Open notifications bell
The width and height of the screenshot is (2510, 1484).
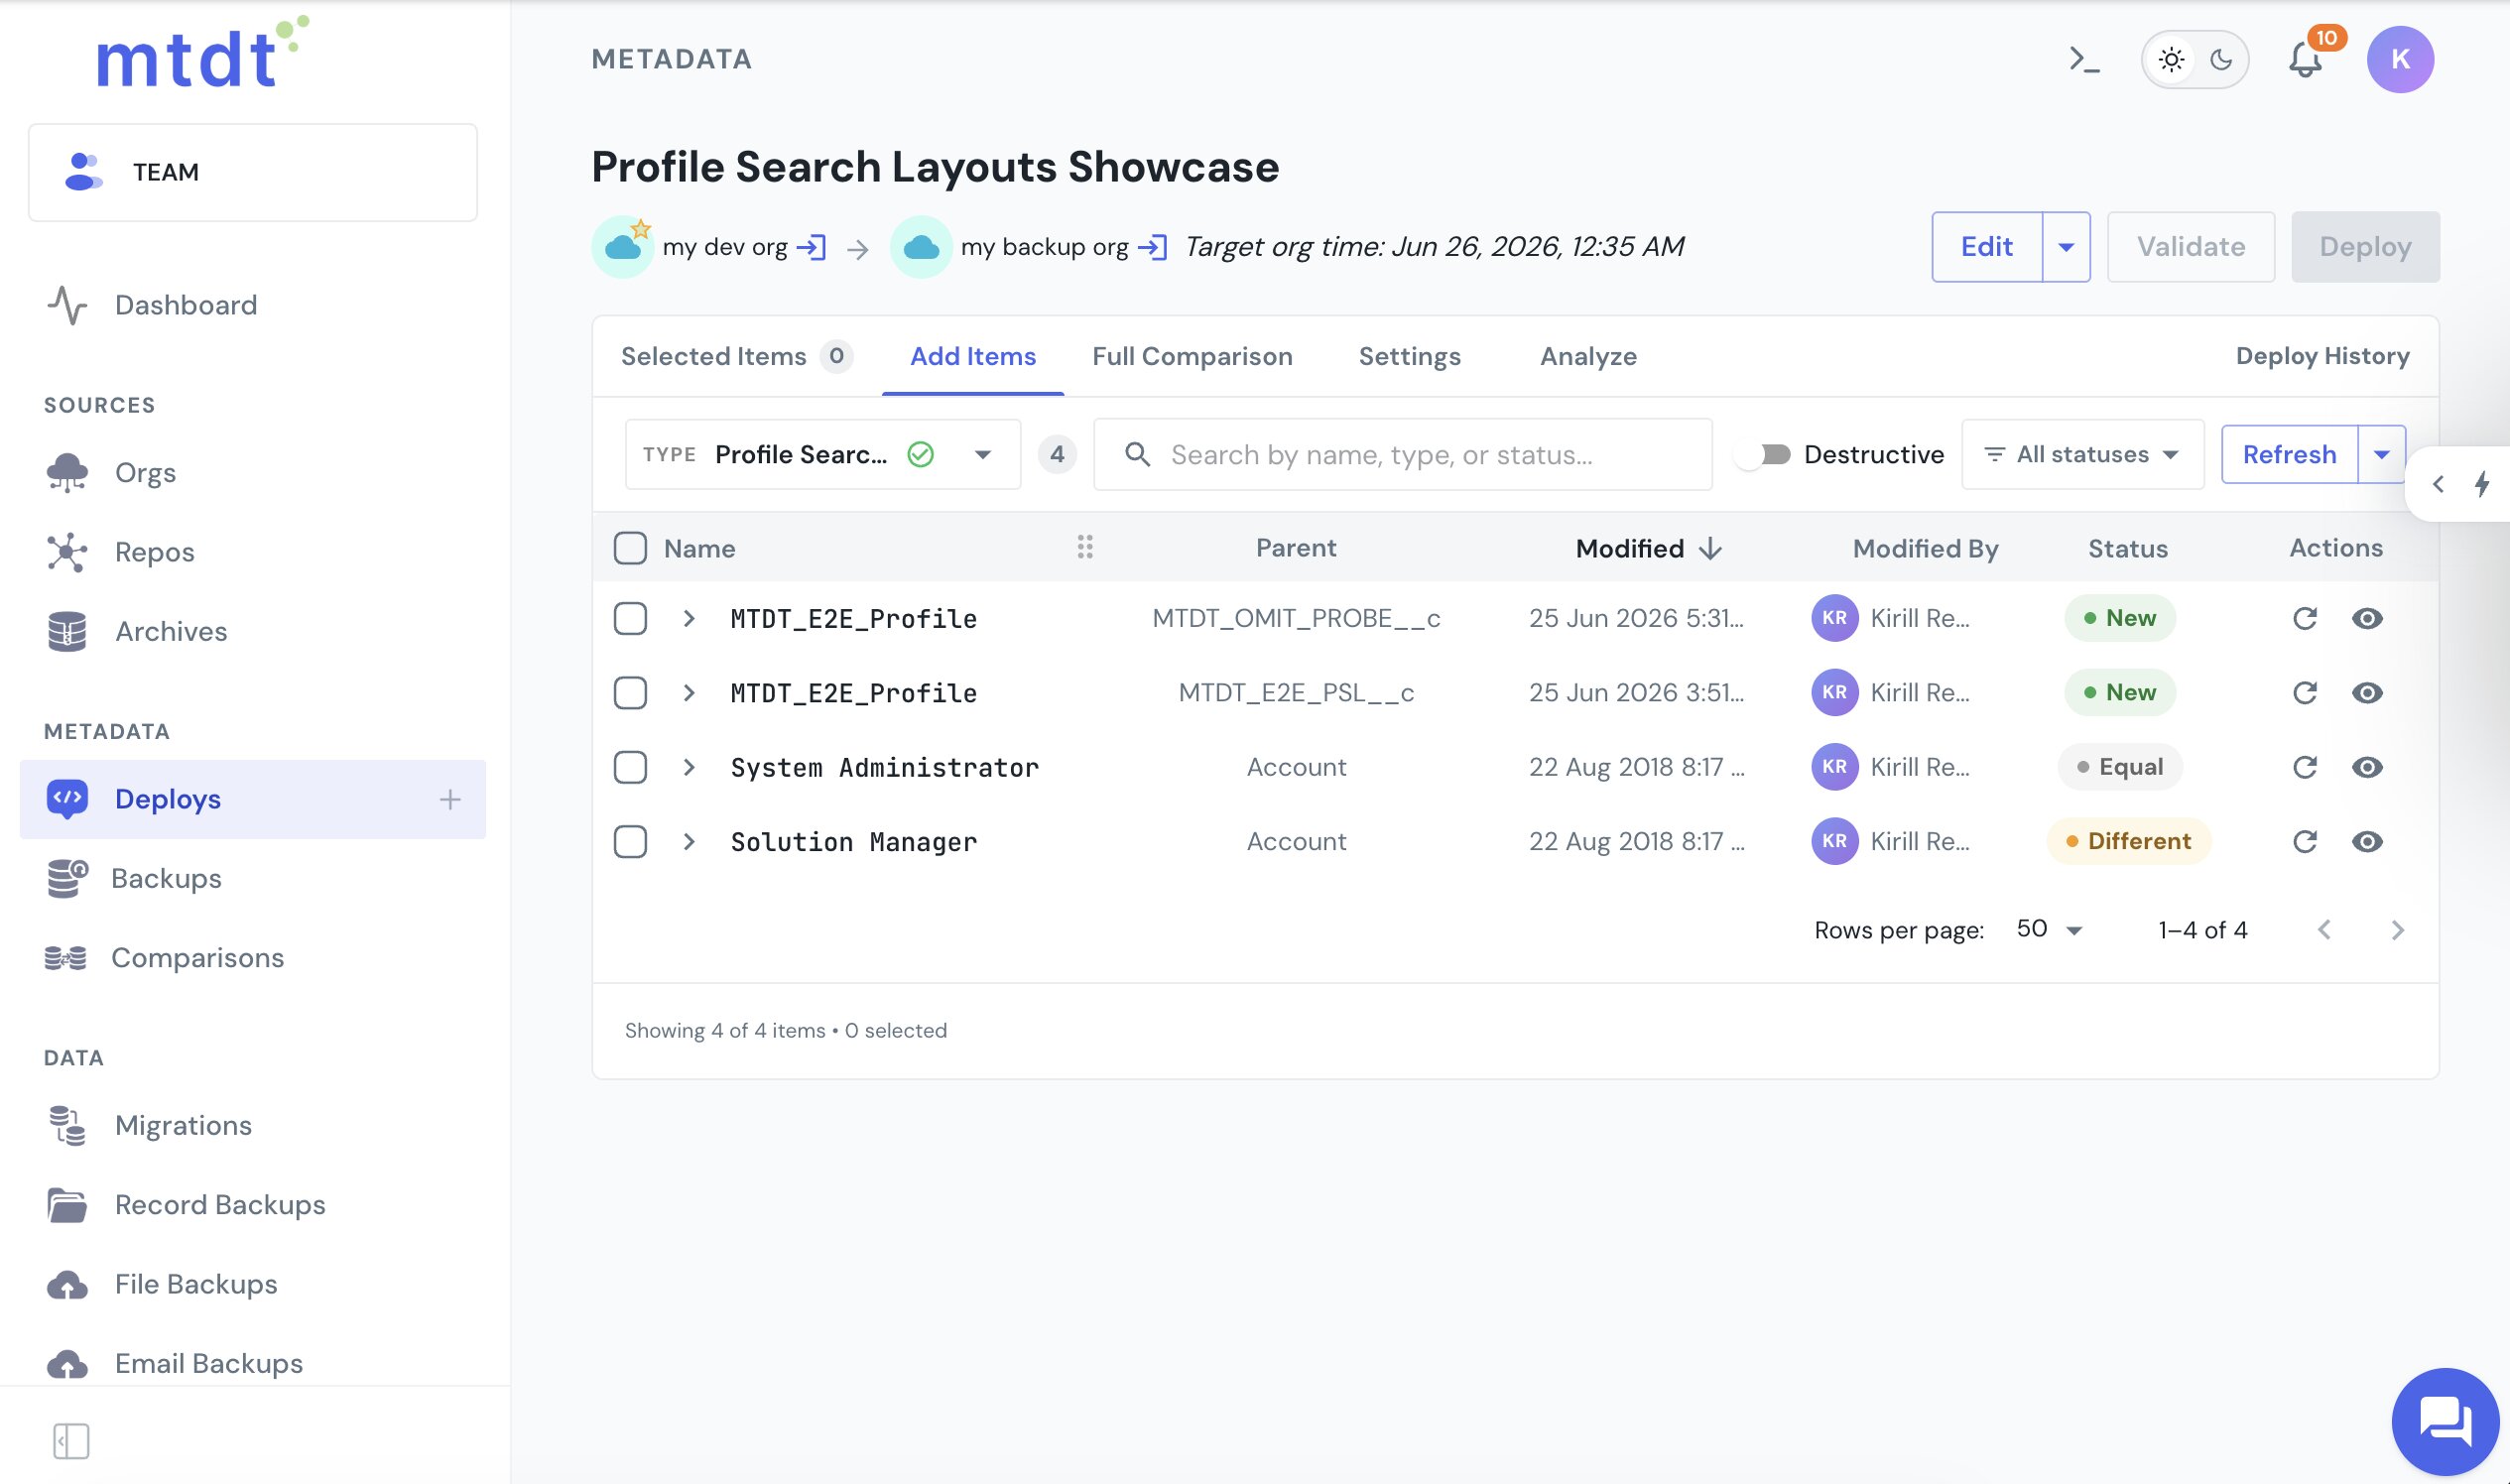(2305, 60)
